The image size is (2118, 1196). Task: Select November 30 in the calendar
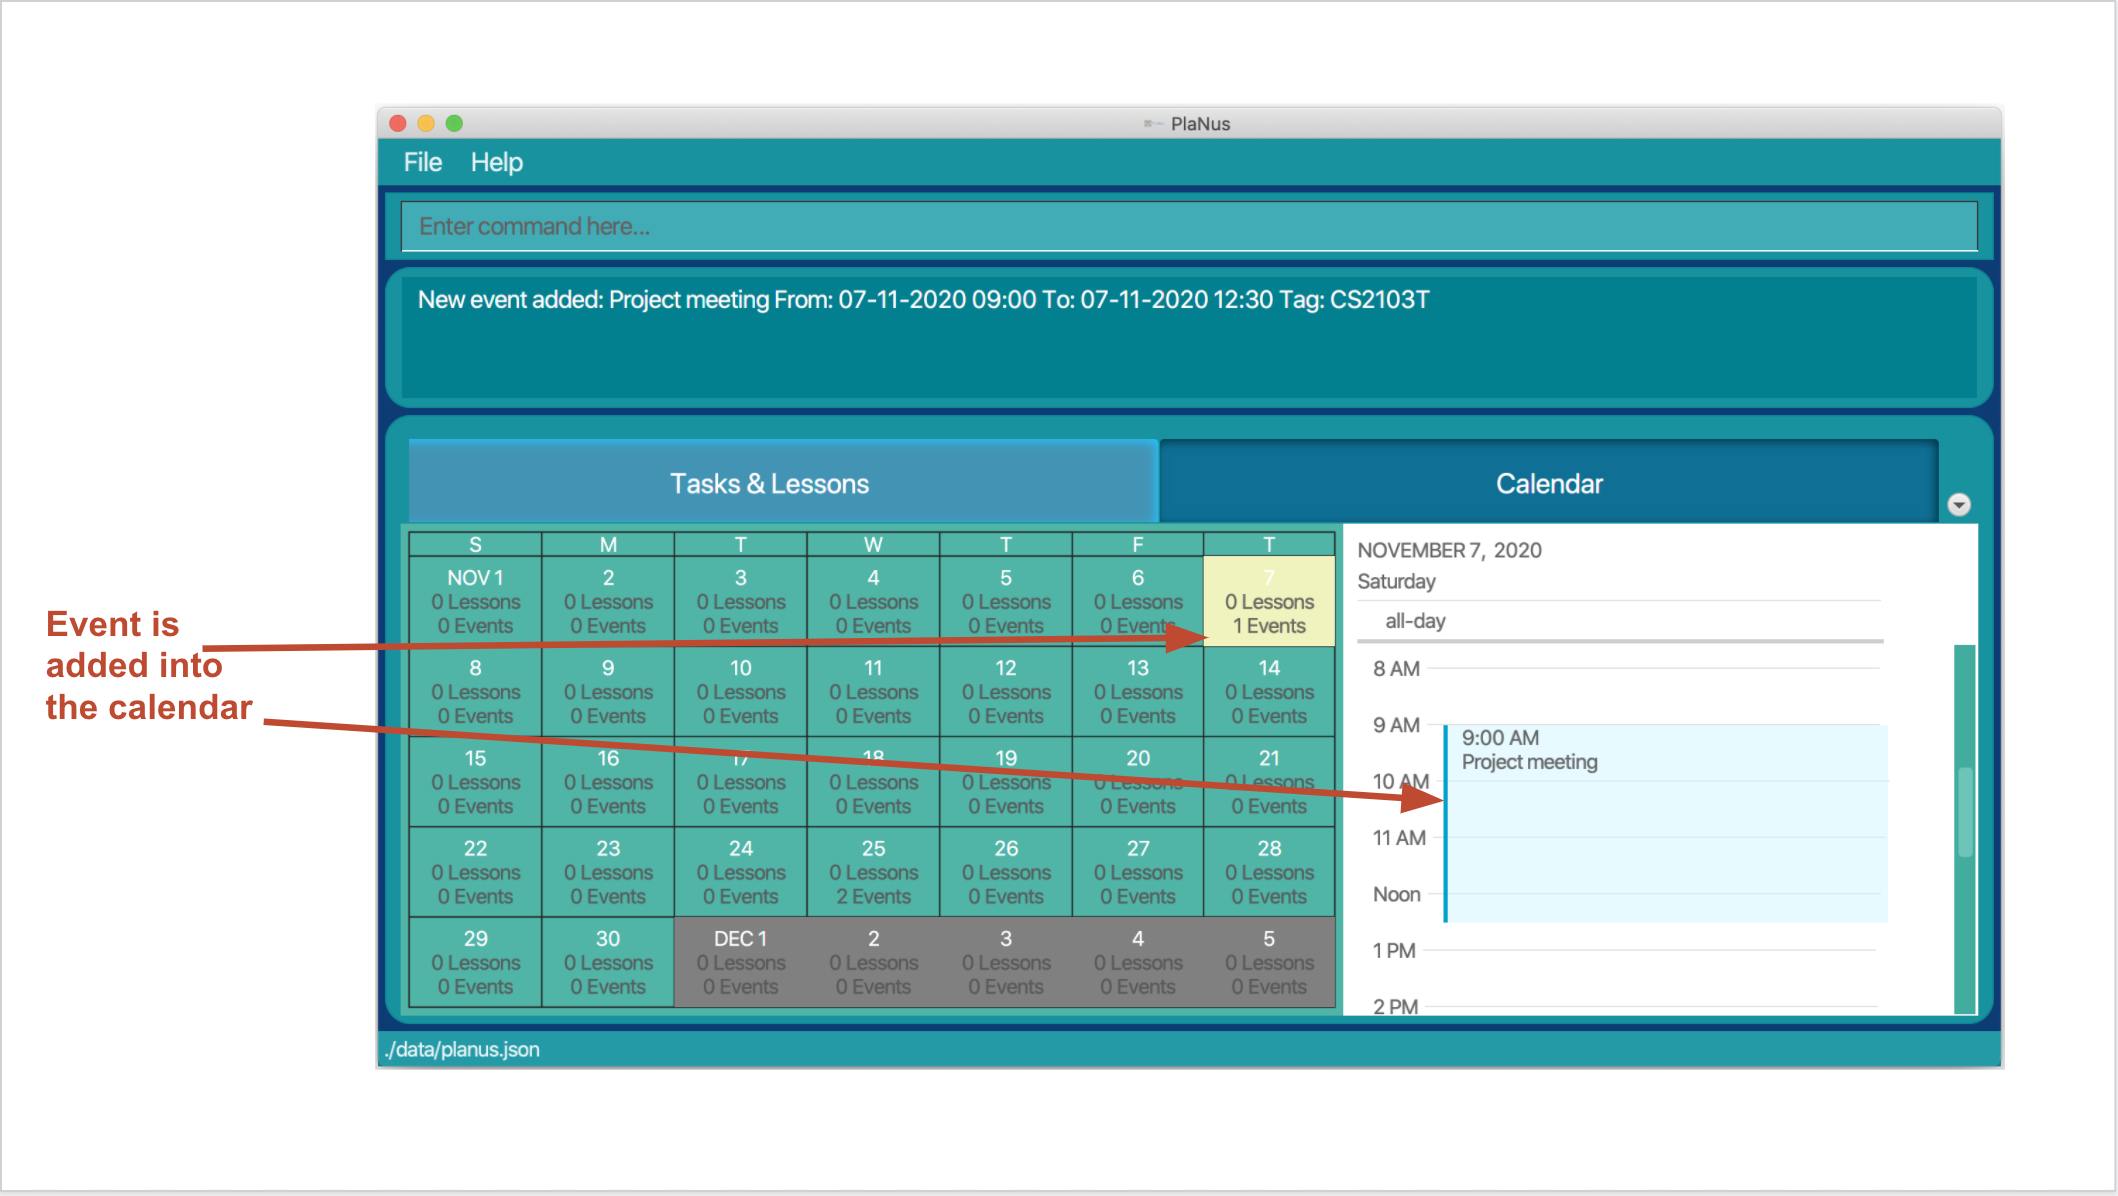(608, 962)
